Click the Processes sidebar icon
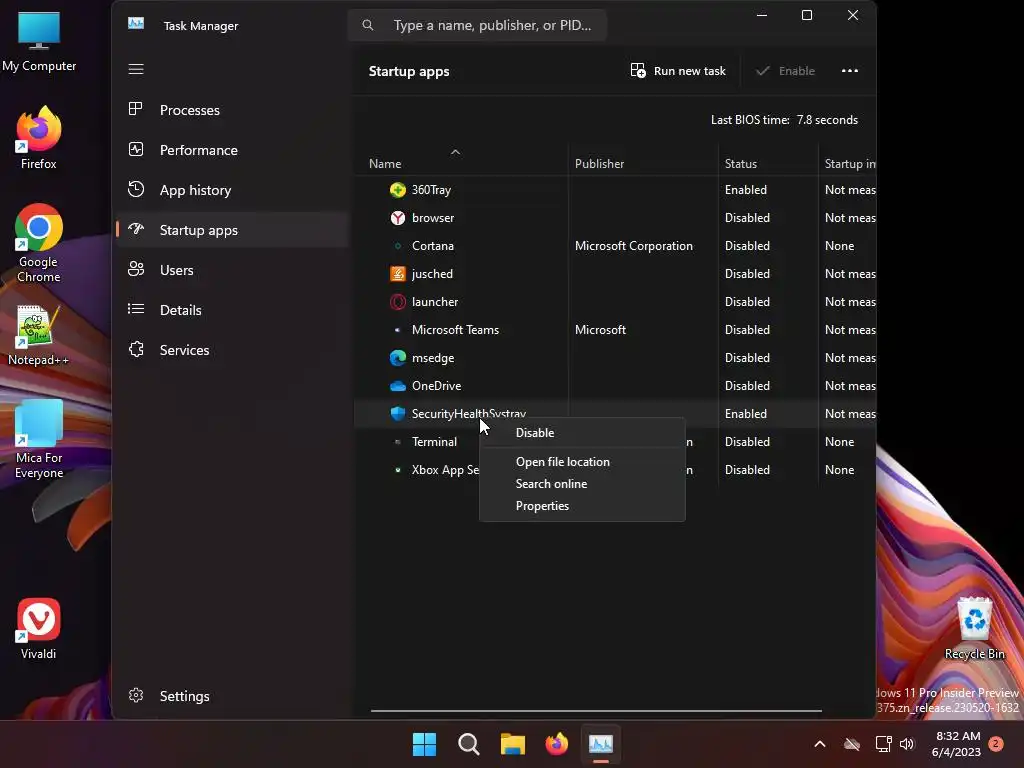 point(136,109)
